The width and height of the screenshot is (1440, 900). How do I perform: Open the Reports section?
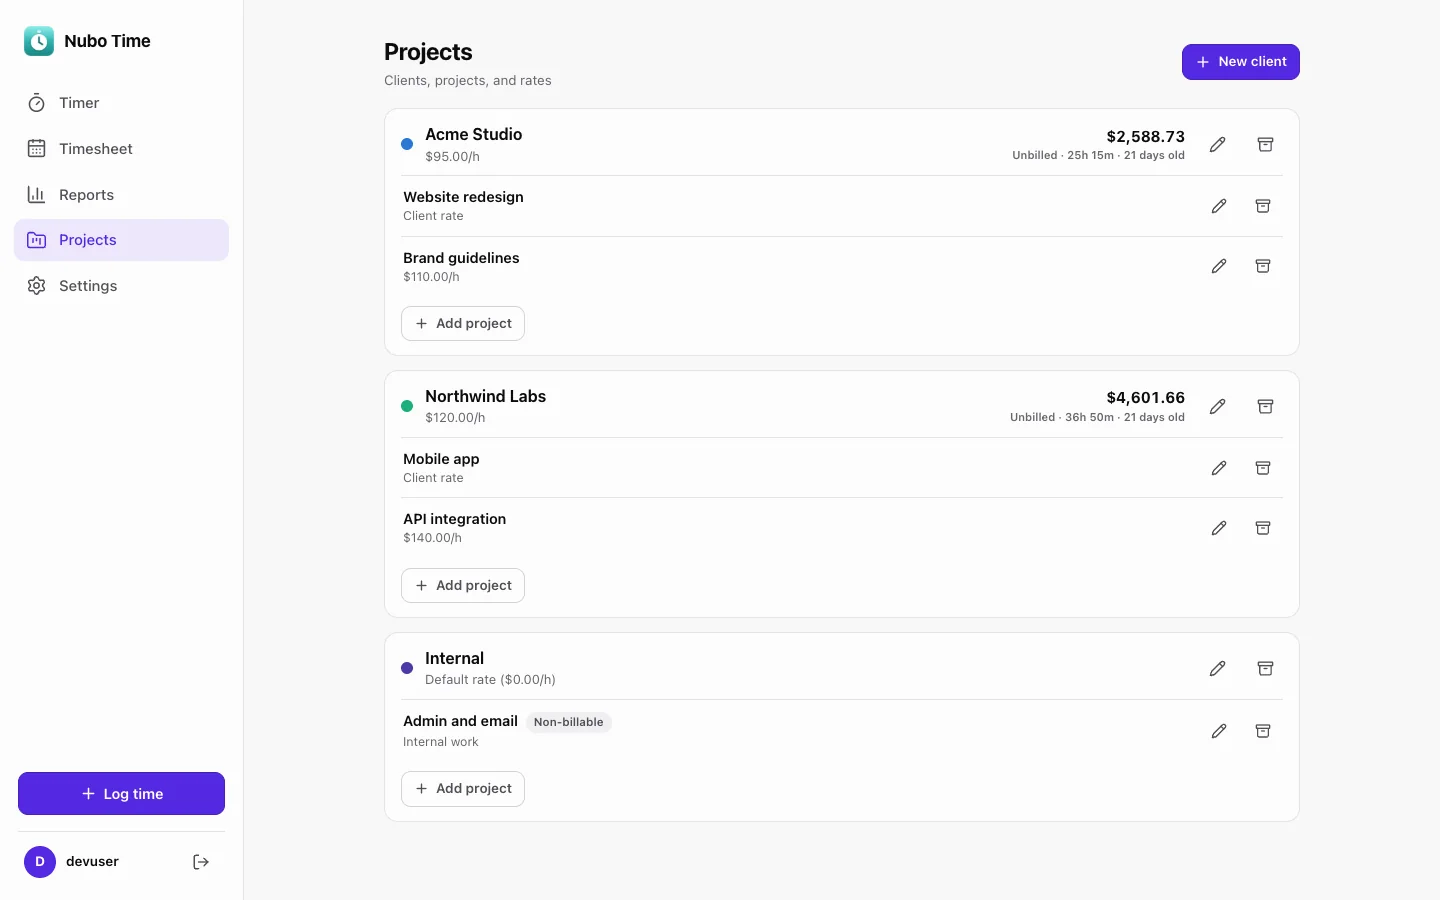click(x=121, y=195)
